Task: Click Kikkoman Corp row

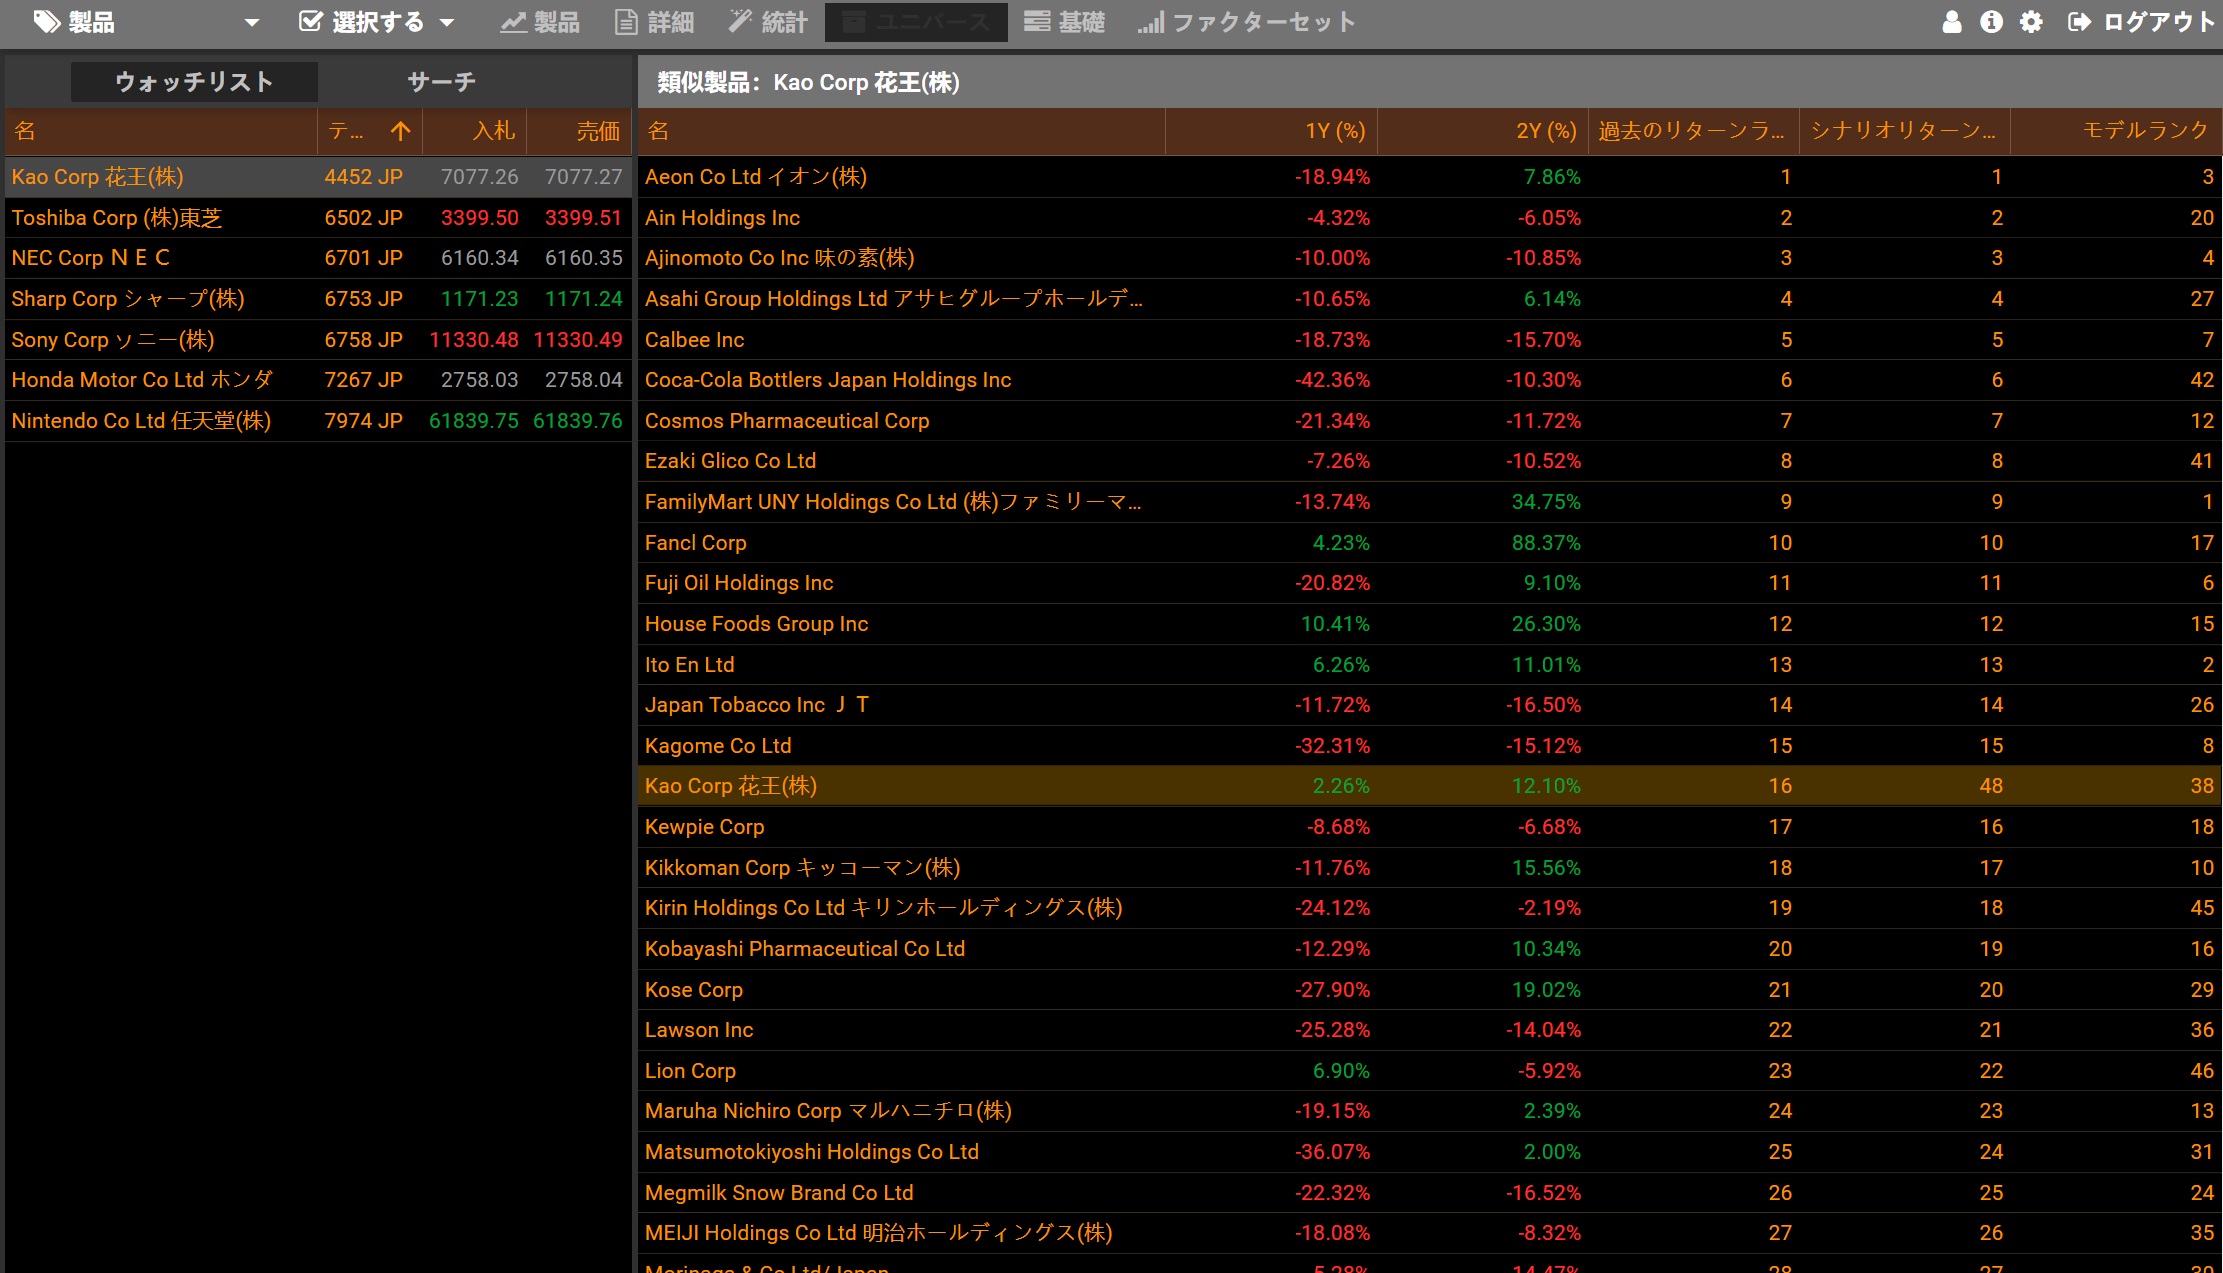Action: [x=1429, y=868]
